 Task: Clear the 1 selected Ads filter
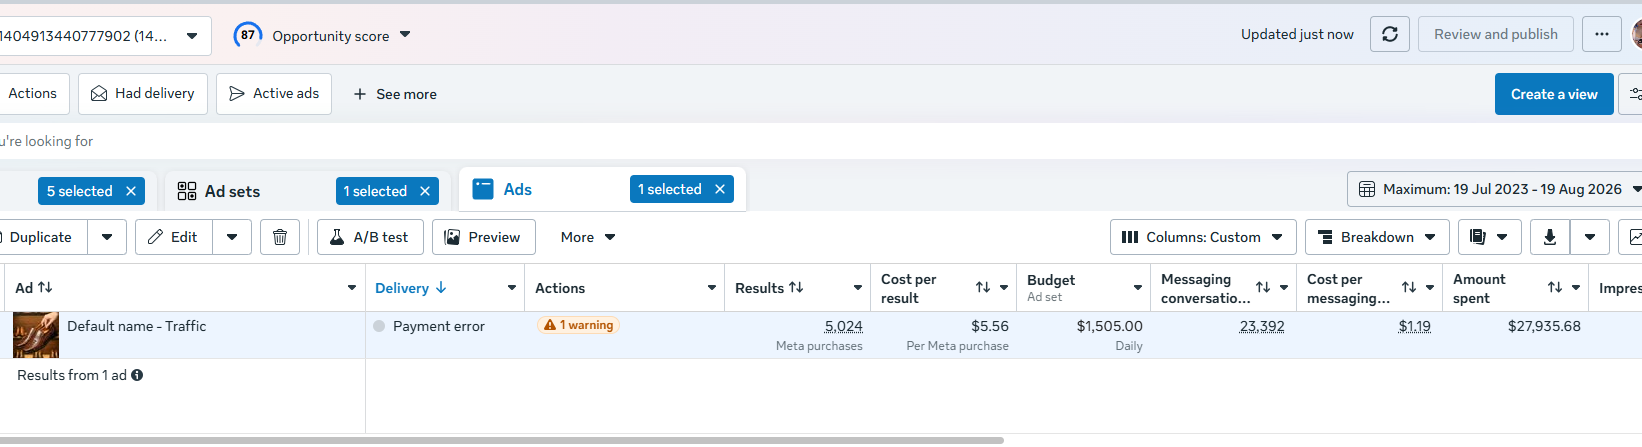point(719,189)
